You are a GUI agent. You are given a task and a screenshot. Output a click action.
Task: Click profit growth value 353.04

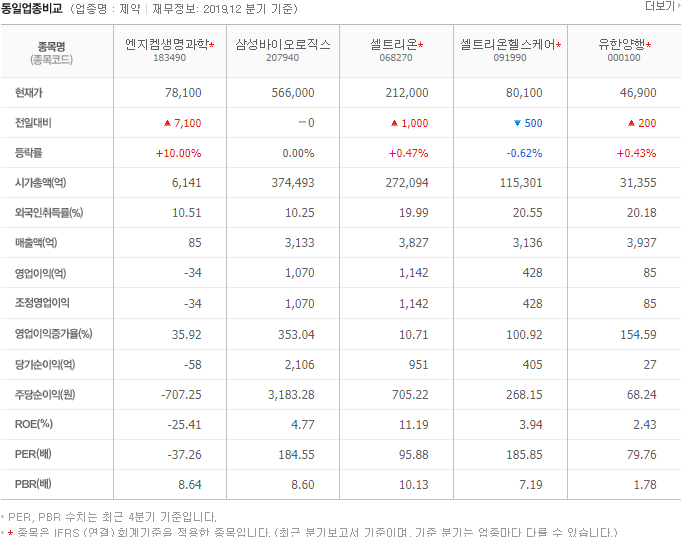[x=296, y=334]
